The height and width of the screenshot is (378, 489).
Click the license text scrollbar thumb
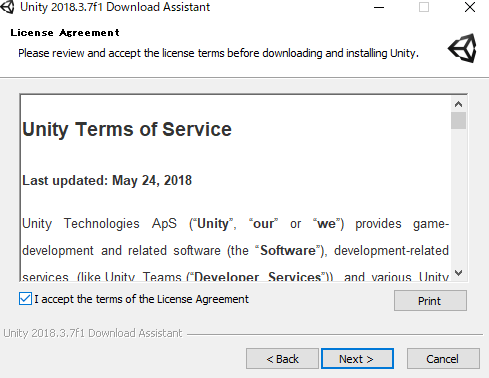click(458, 121)
